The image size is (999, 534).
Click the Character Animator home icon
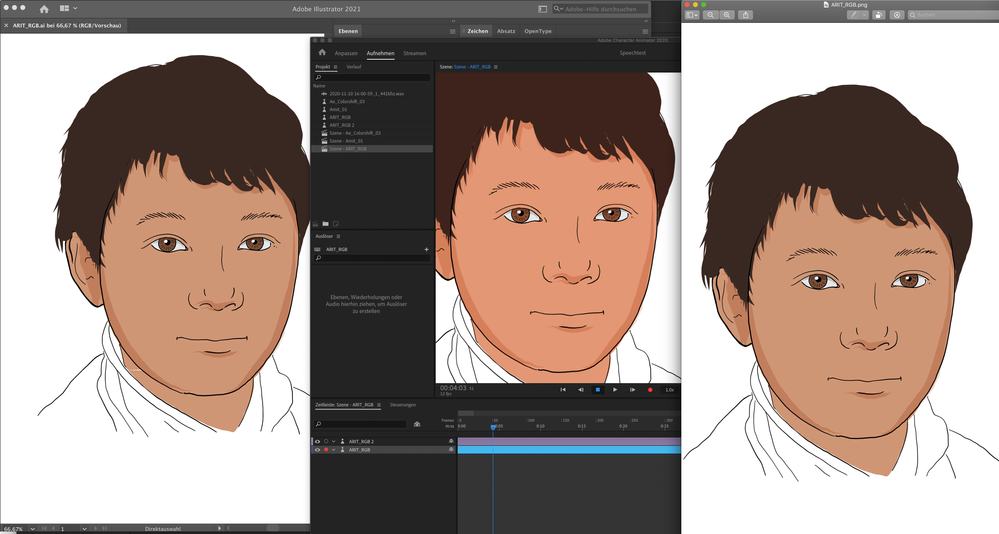[322, 52]
